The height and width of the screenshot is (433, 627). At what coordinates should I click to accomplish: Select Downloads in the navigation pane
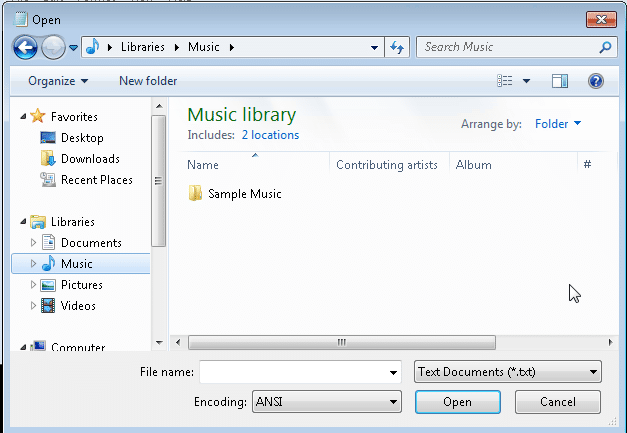(89, 159)
